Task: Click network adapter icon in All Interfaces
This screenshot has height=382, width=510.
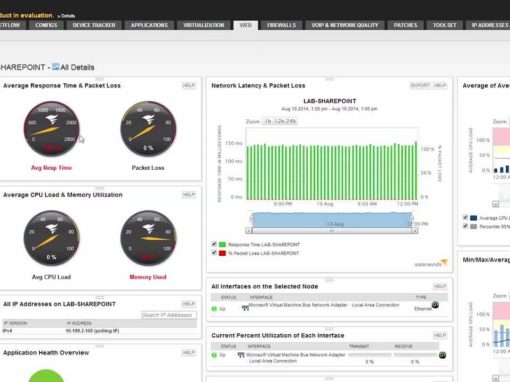Action: [245, 308]
